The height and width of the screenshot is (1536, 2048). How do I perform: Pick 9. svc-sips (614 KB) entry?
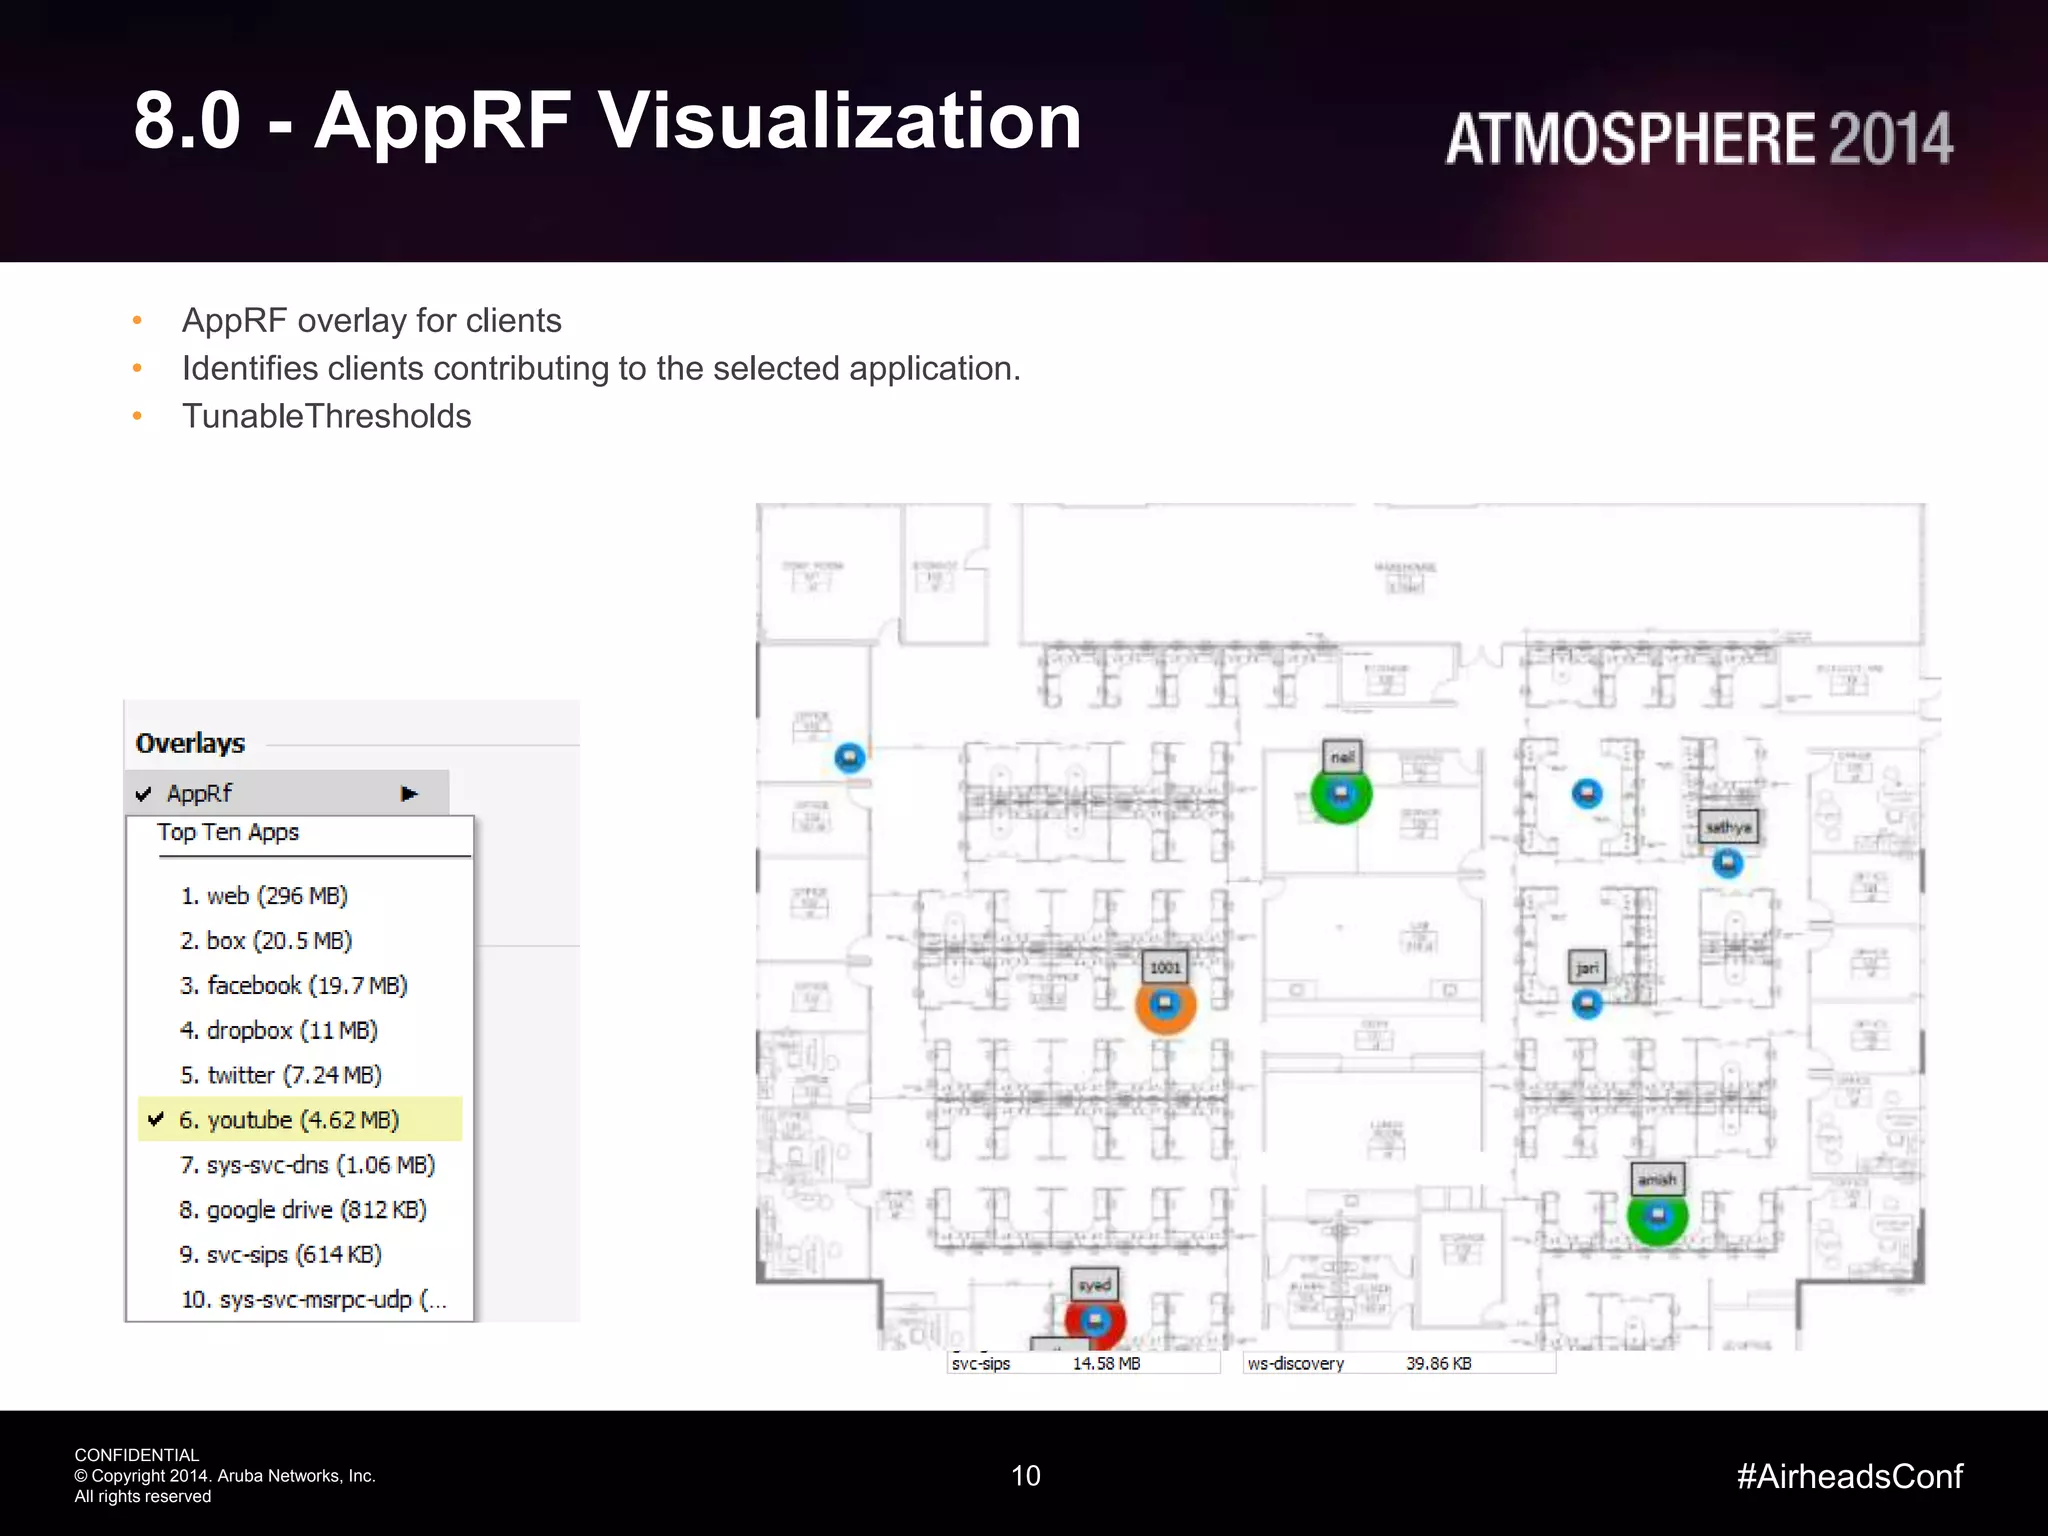click(281, 1255)
